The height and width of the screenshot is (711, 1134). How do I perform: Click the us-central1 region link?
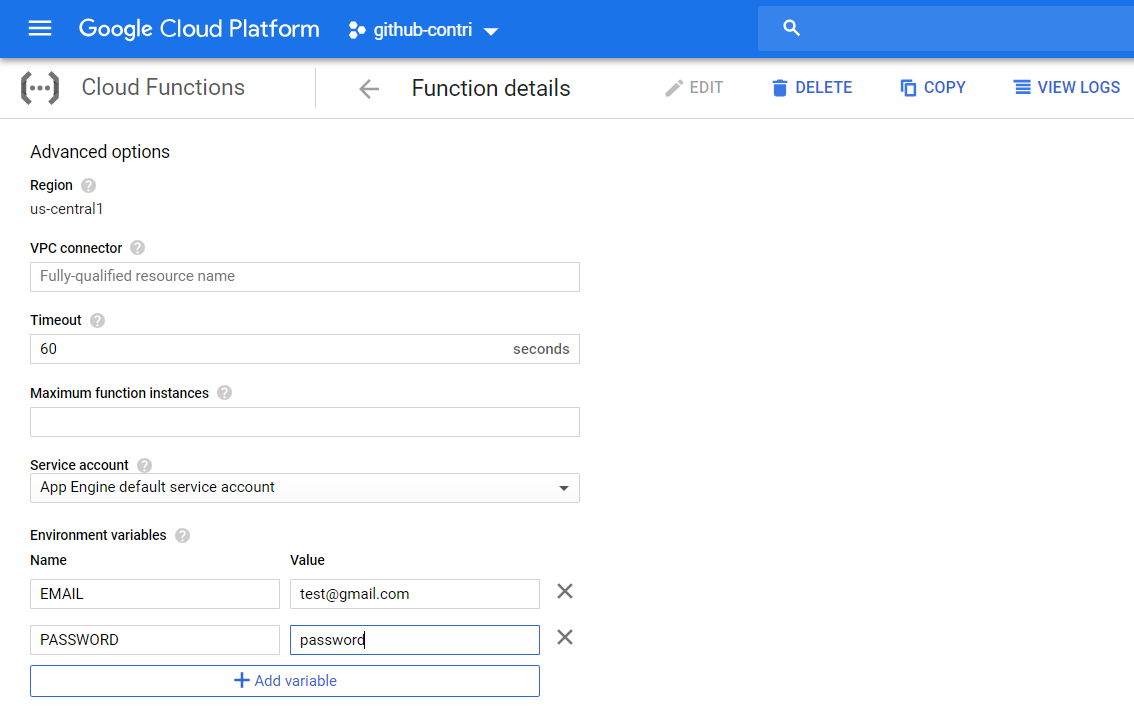tap(66, 208)
